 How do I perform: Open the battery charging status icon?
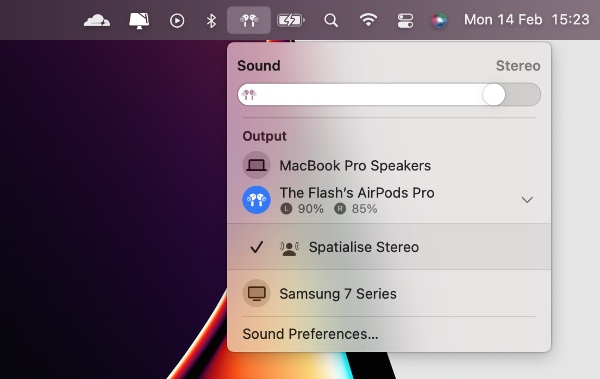coord(290,20)
